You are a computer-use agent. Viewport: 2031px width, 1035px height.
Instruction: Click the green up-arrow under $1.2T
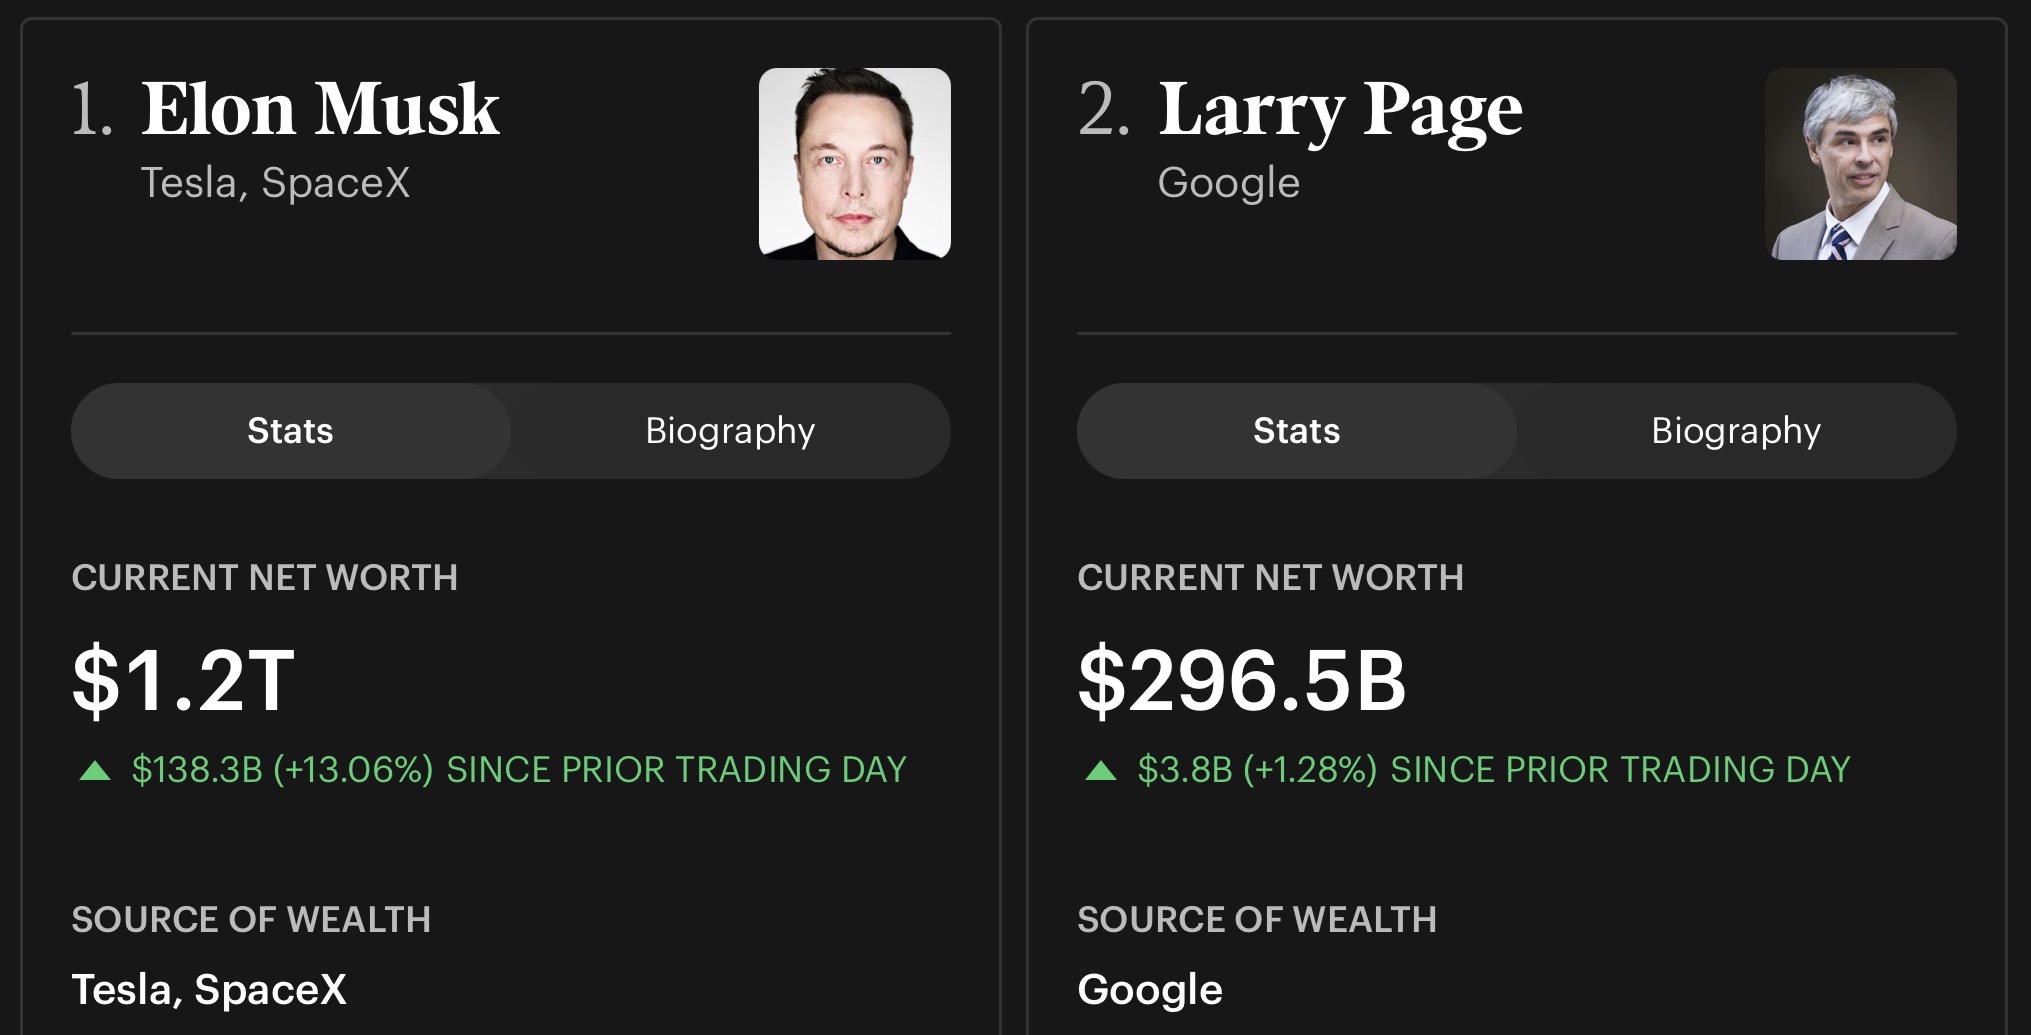pyautogui.click(x=95, y=770)
